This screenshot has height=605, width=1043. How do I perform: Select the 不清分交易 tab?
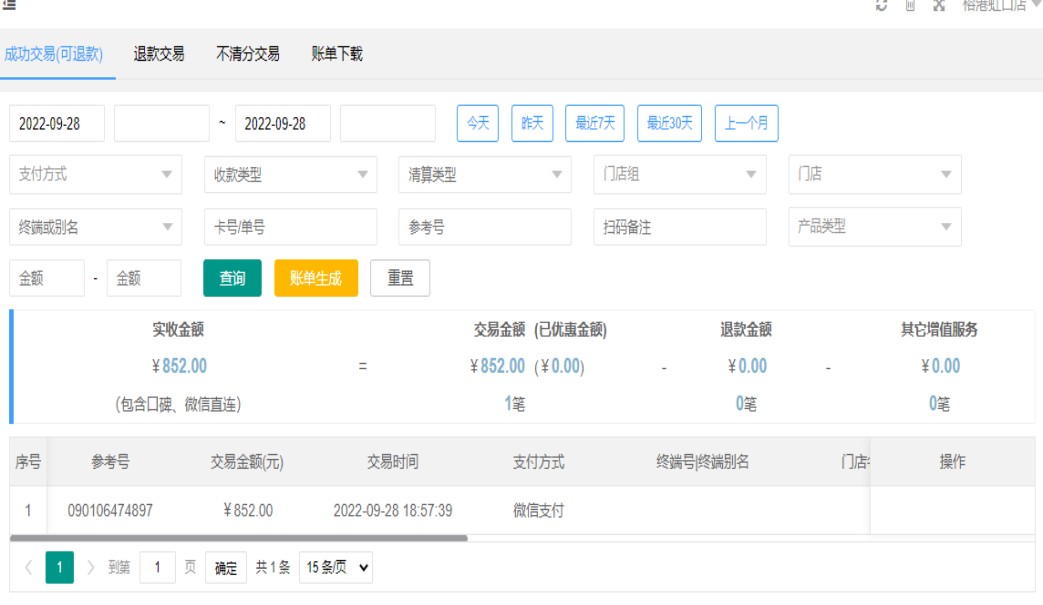248,54
